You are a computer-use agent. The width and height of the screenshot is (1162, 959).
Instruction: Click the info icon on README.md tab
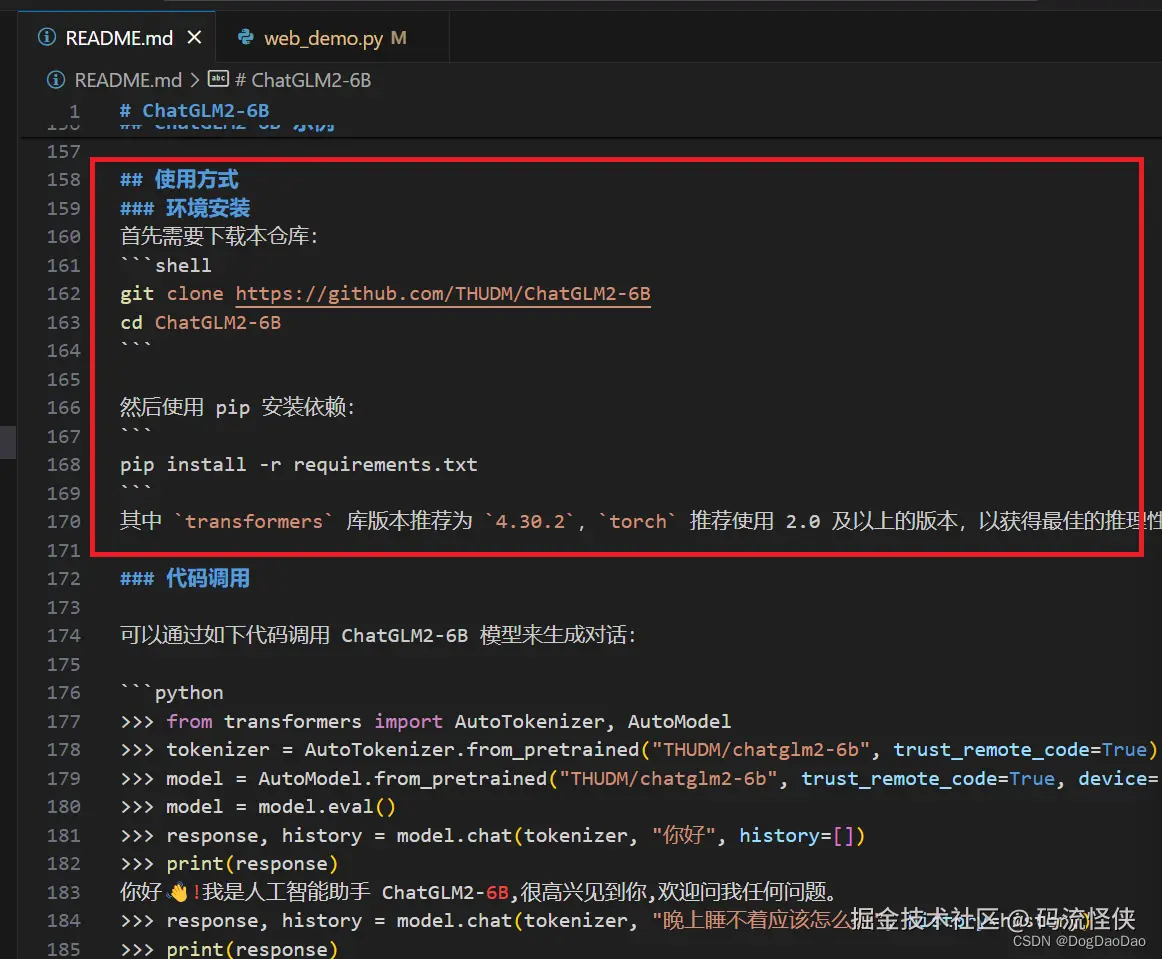pos(47,37)
